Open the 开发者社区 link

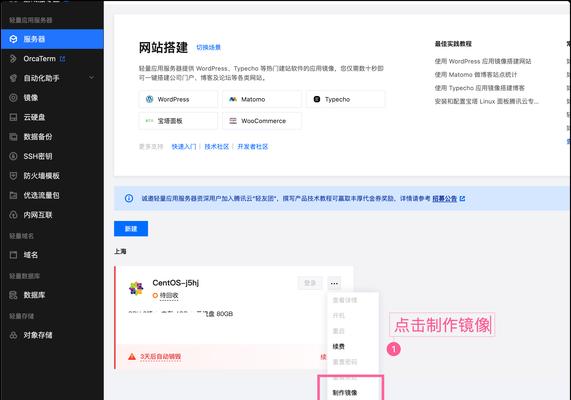(x=253, y=146)
